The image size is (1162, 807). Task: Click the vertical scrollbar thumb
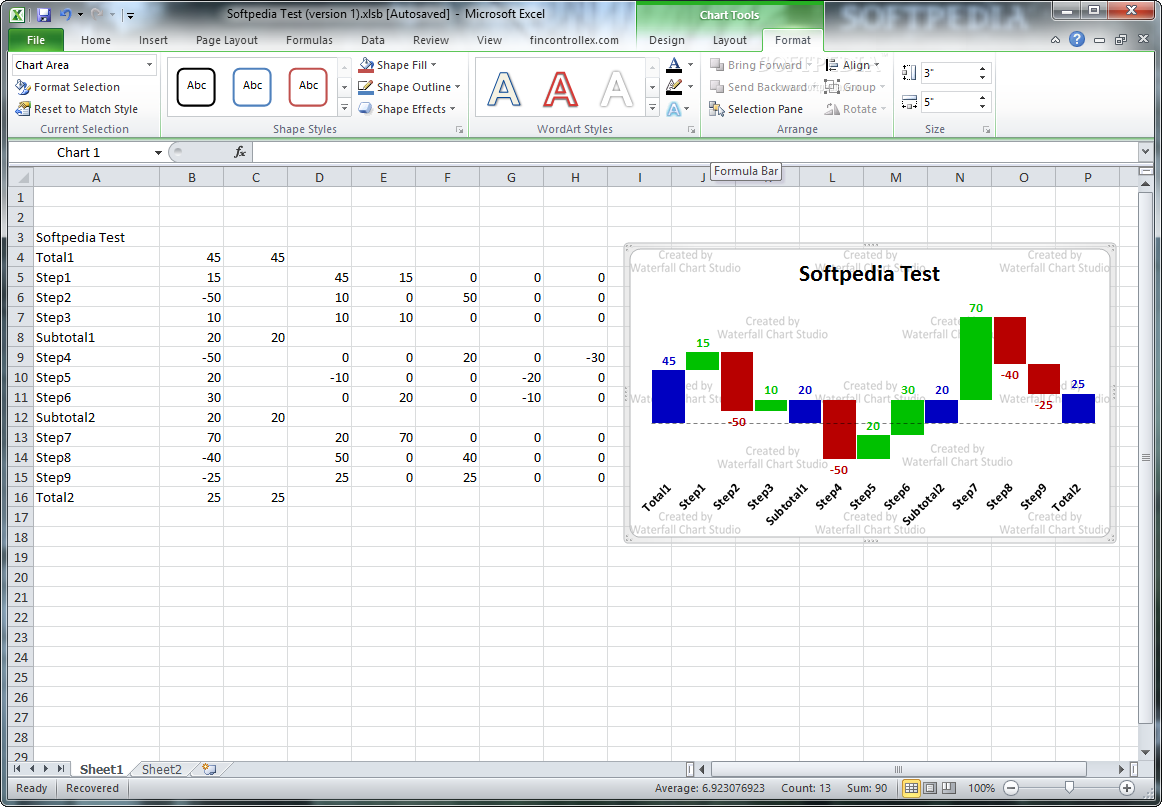click(x=1146, y=457)
